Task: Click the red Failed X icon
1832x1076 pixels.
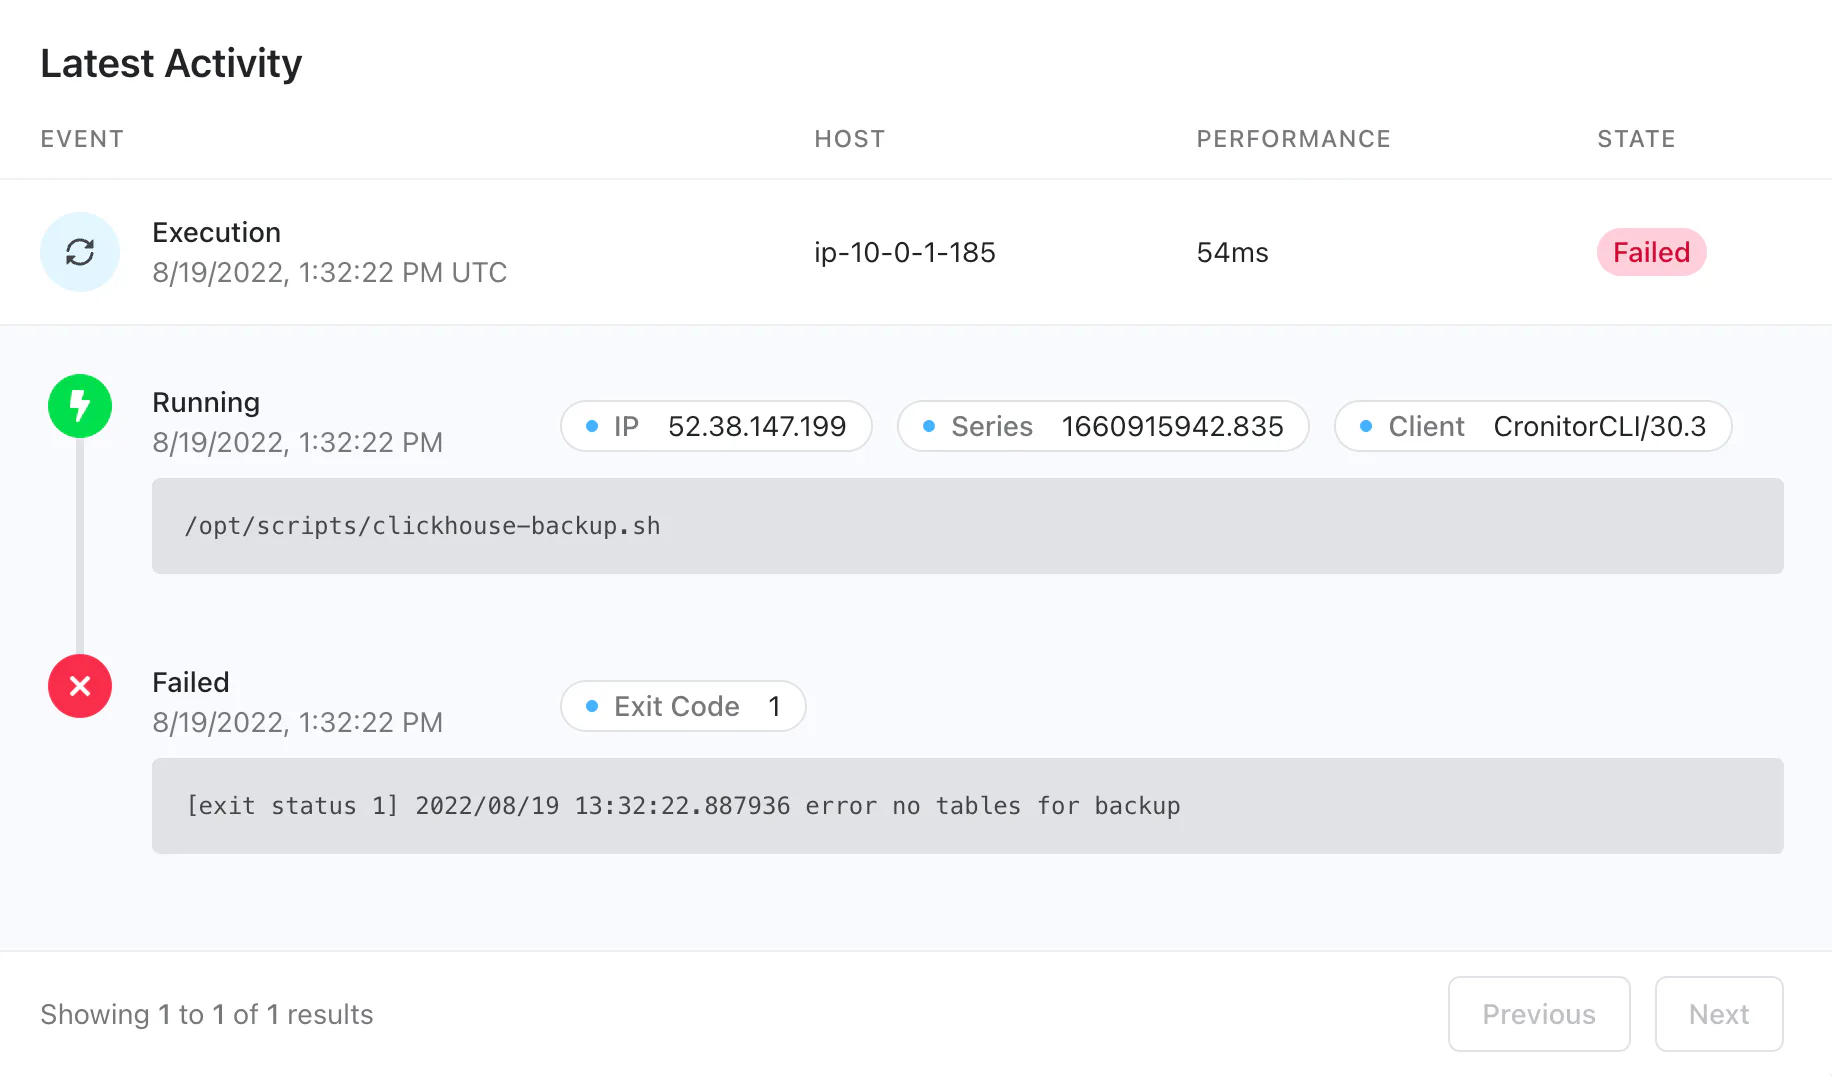Action: [80, 686]
